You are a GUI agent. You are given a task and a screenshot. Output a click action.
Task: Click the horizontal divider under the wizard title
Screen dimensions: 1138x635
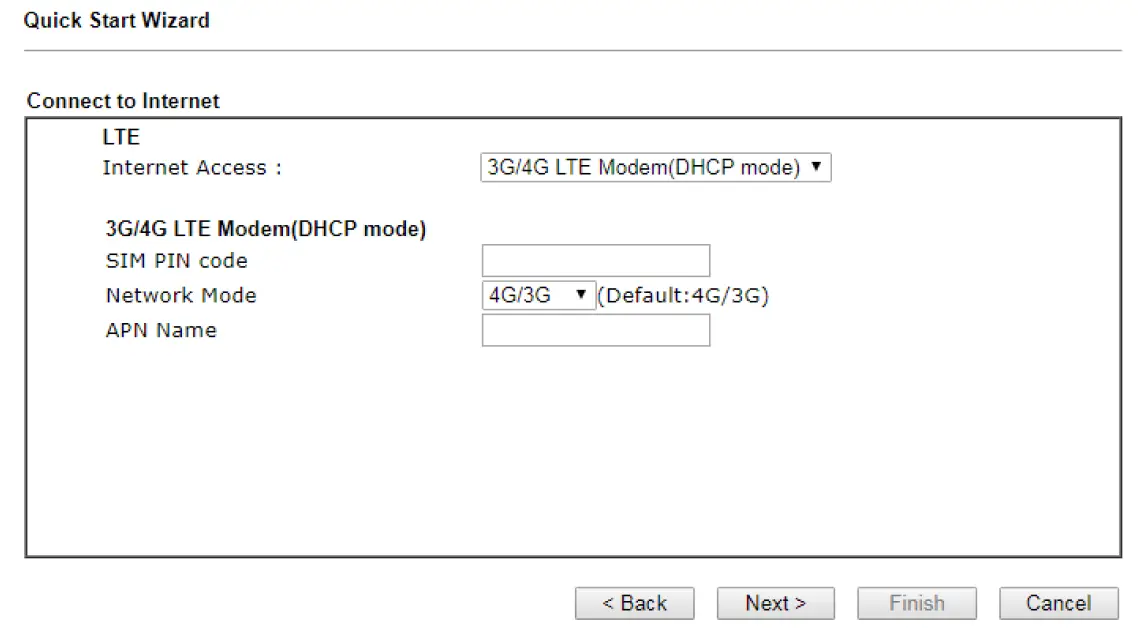click(x=572, y=50)
